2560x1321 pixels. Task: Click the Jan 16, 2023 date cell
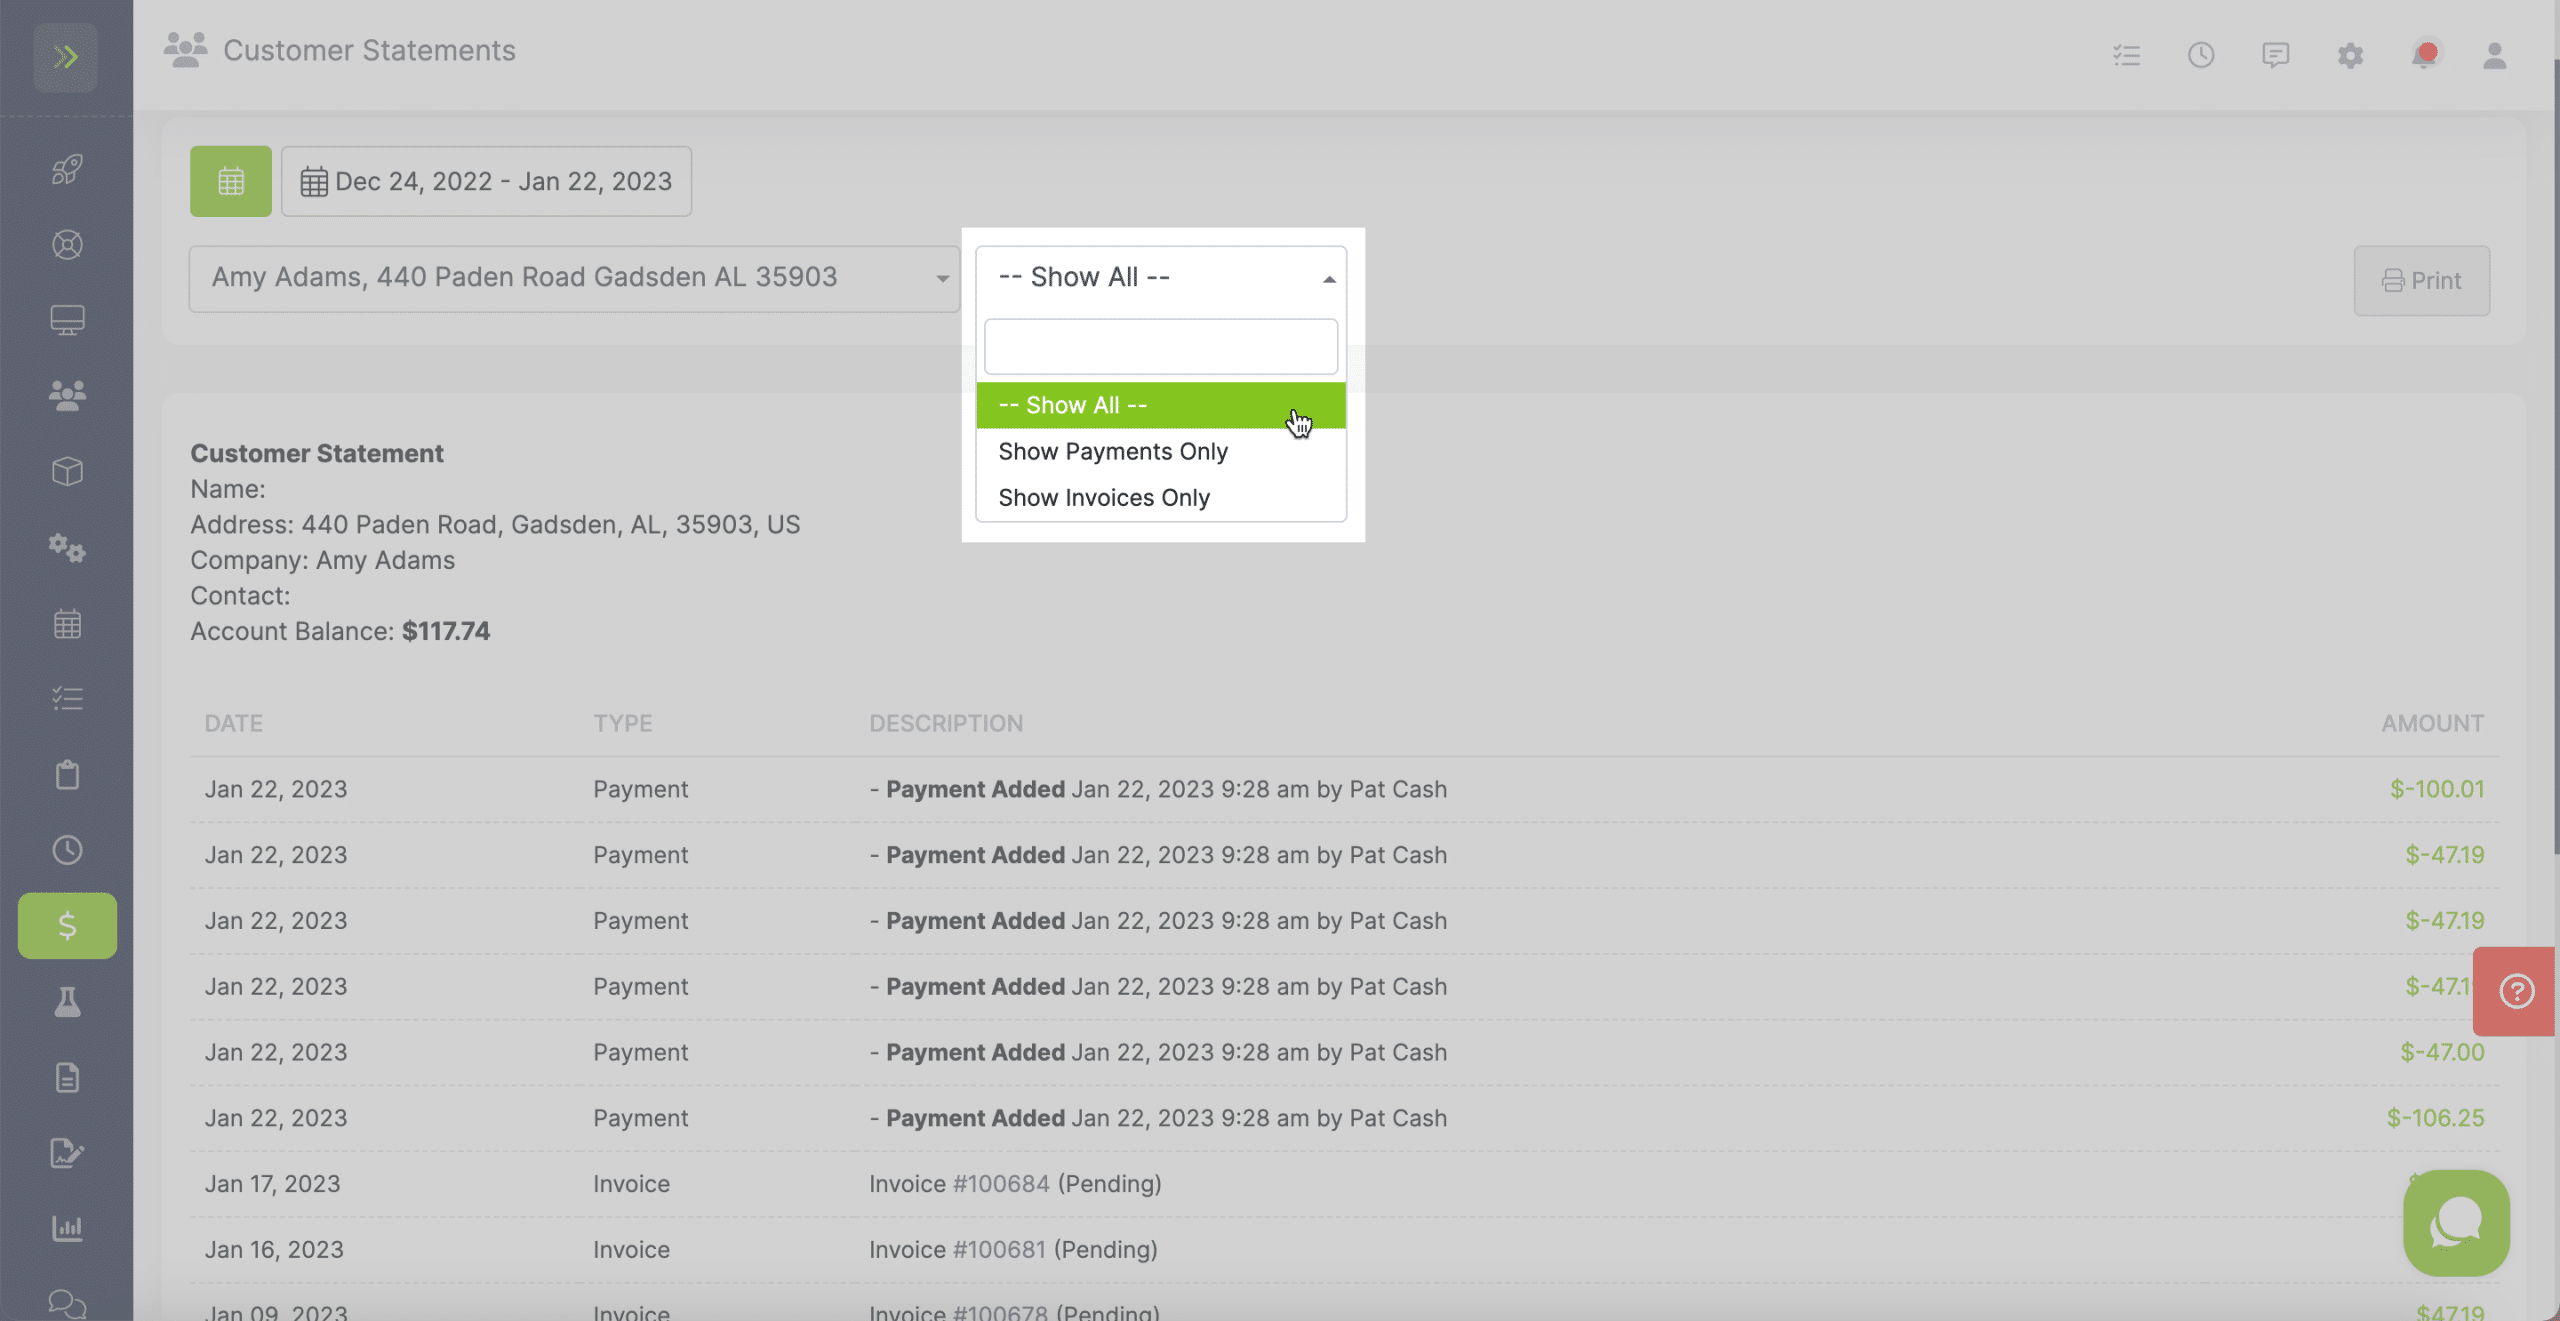pos(274,1250)
